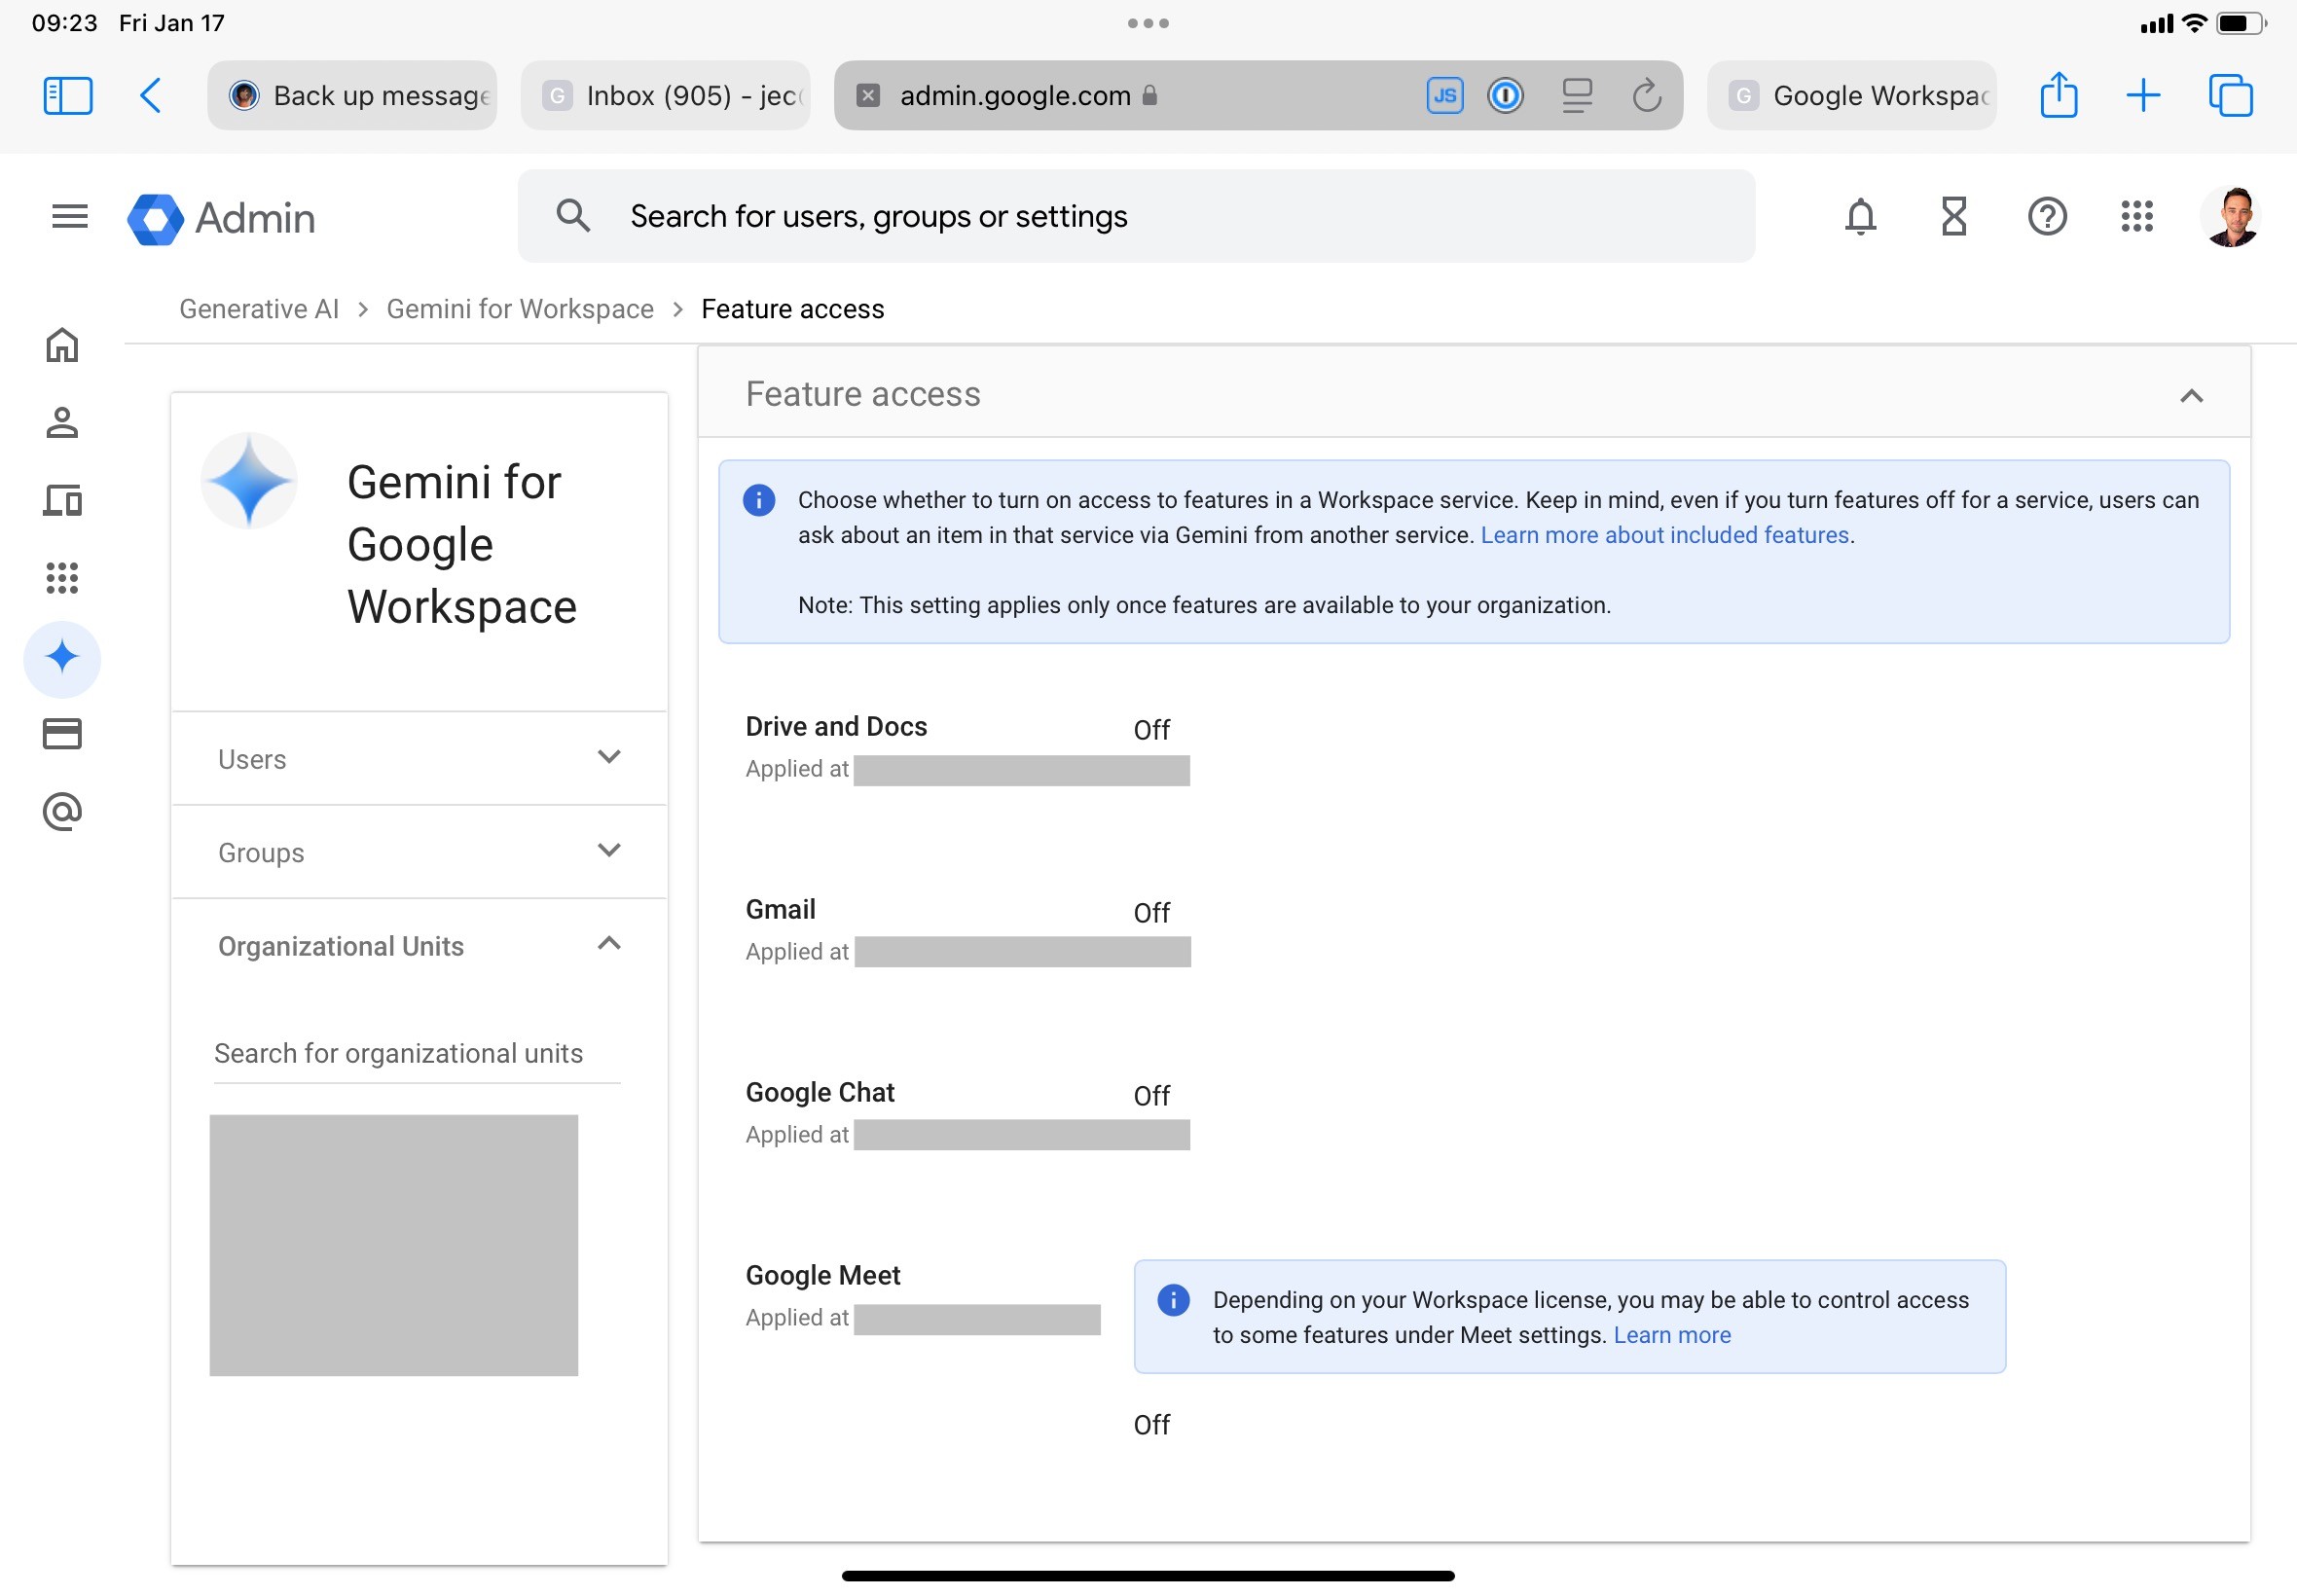This screenshot has width=2297, height=1596.
Task: Open Billing card icon in rail
Action: coord(62,734)
